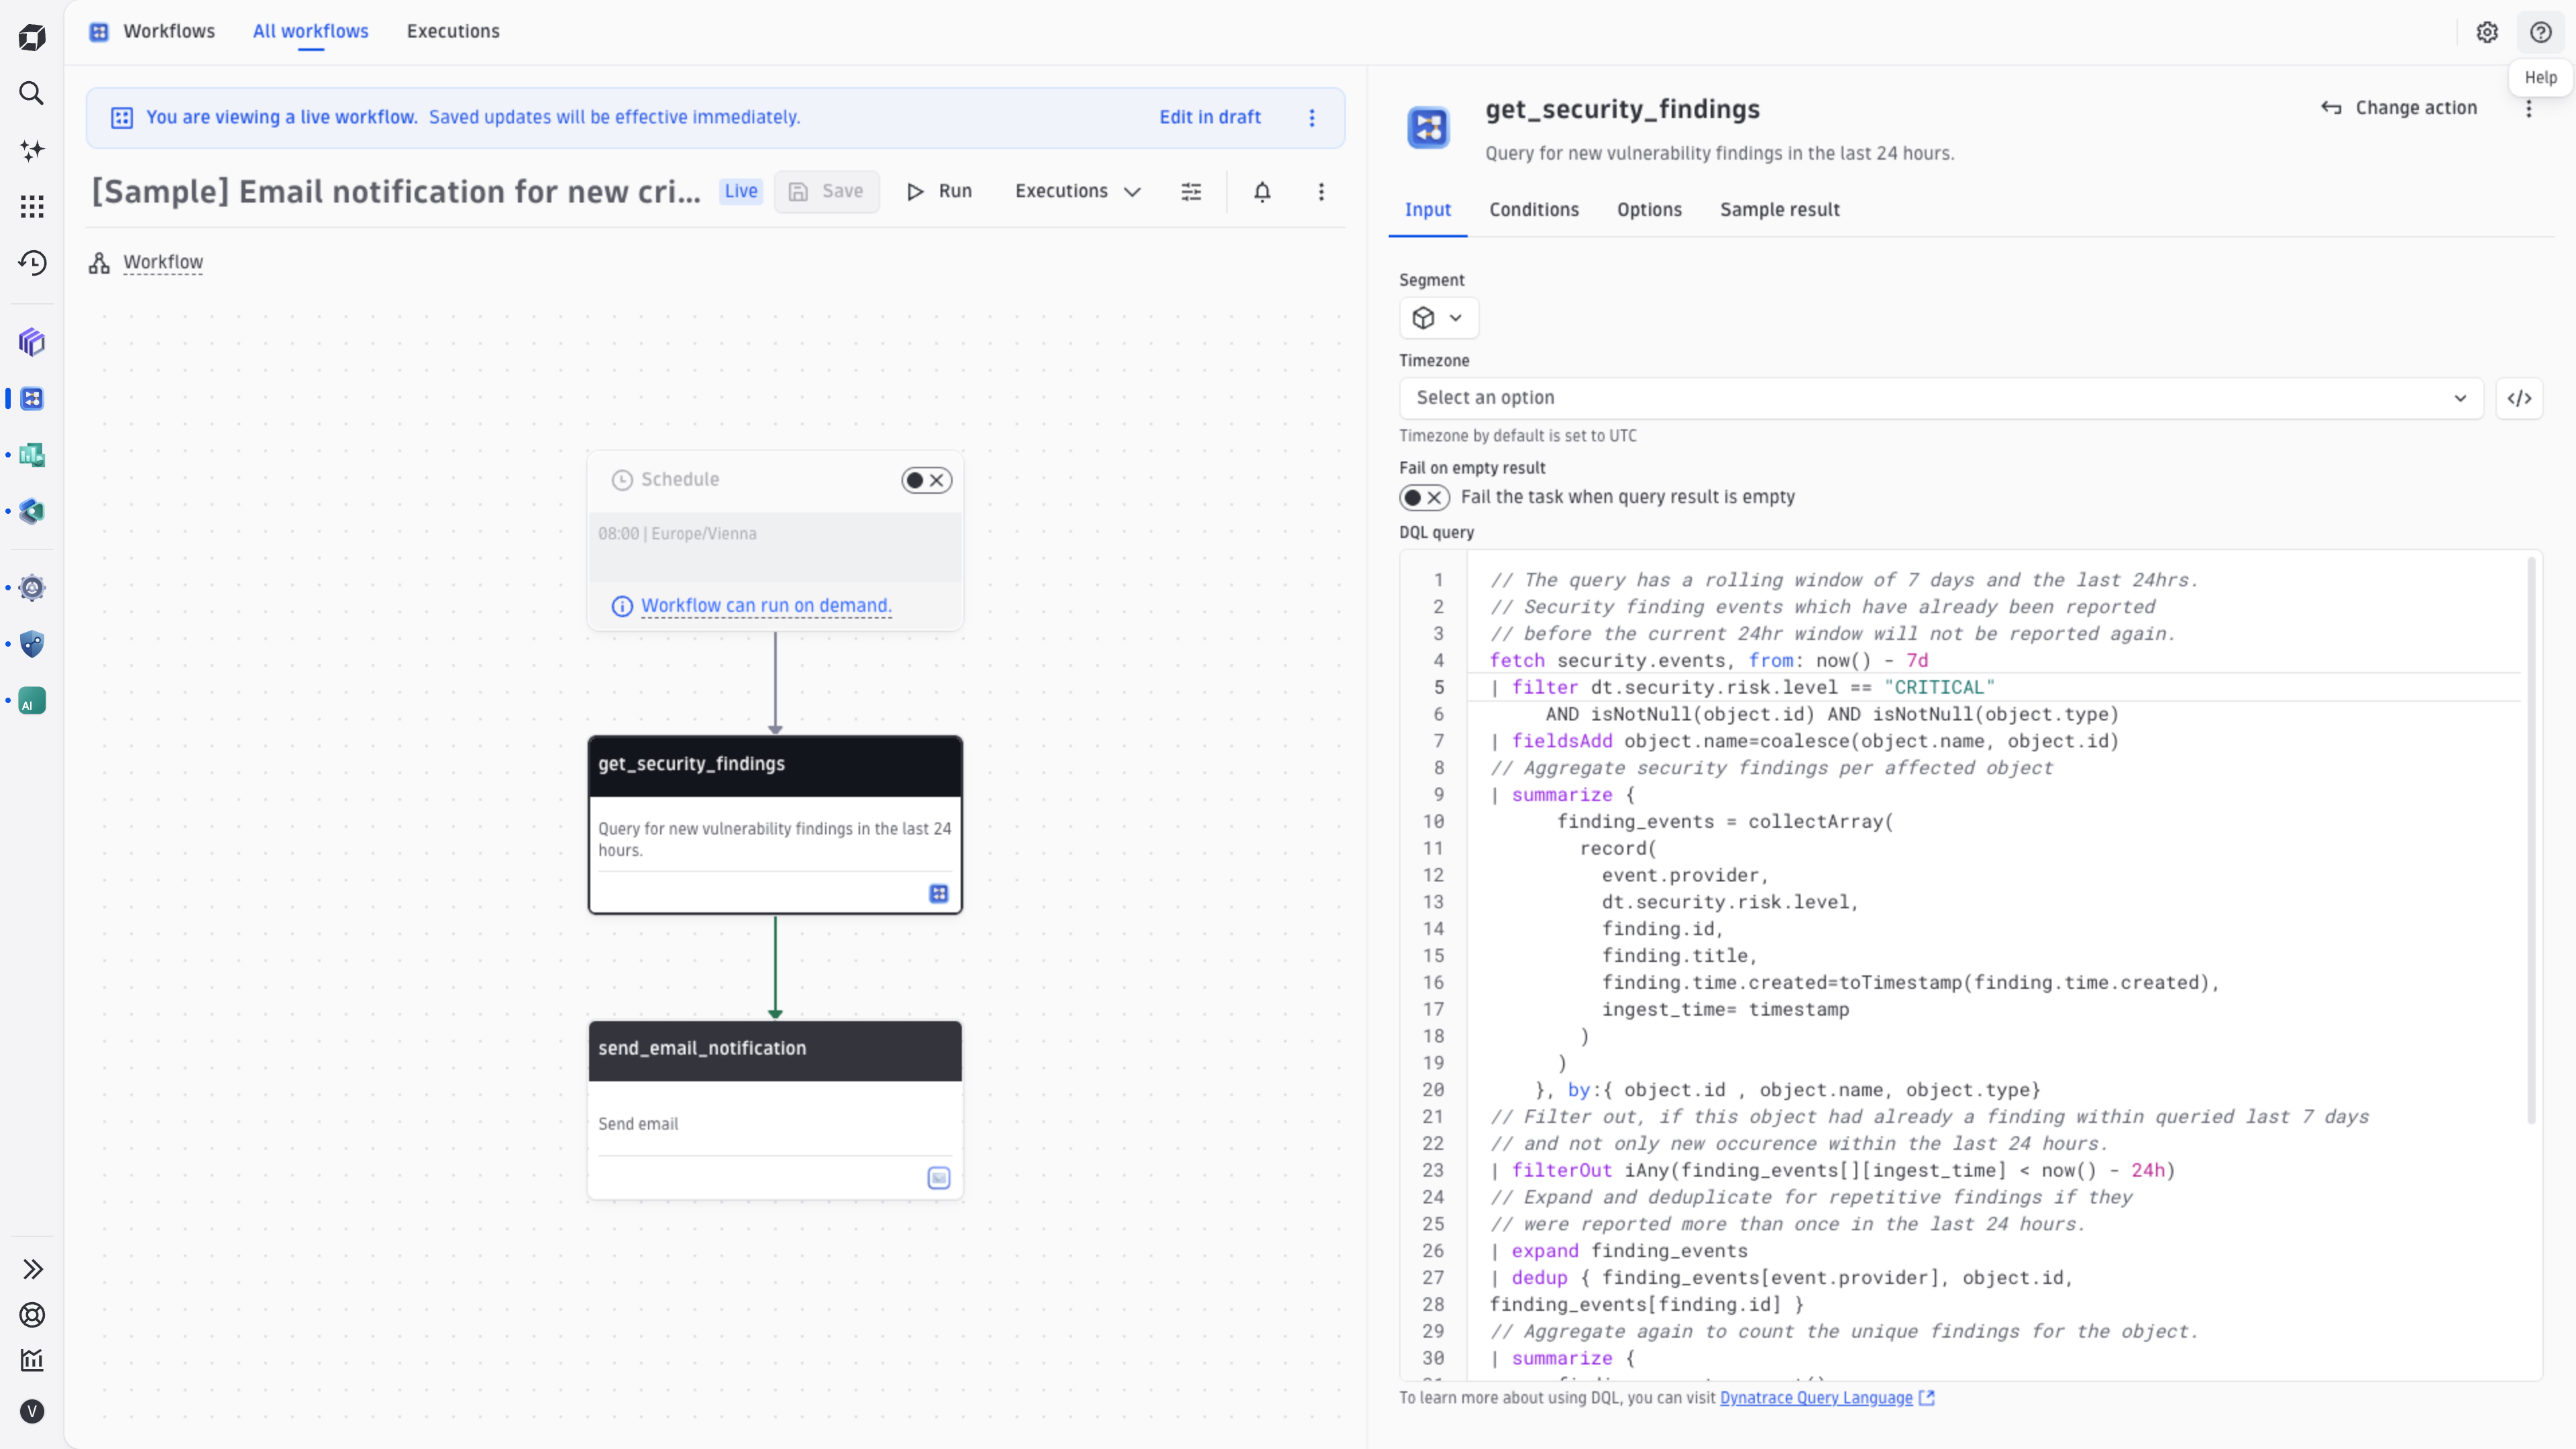
Task: Click the user avatar V
Action: pos(32,1412)
